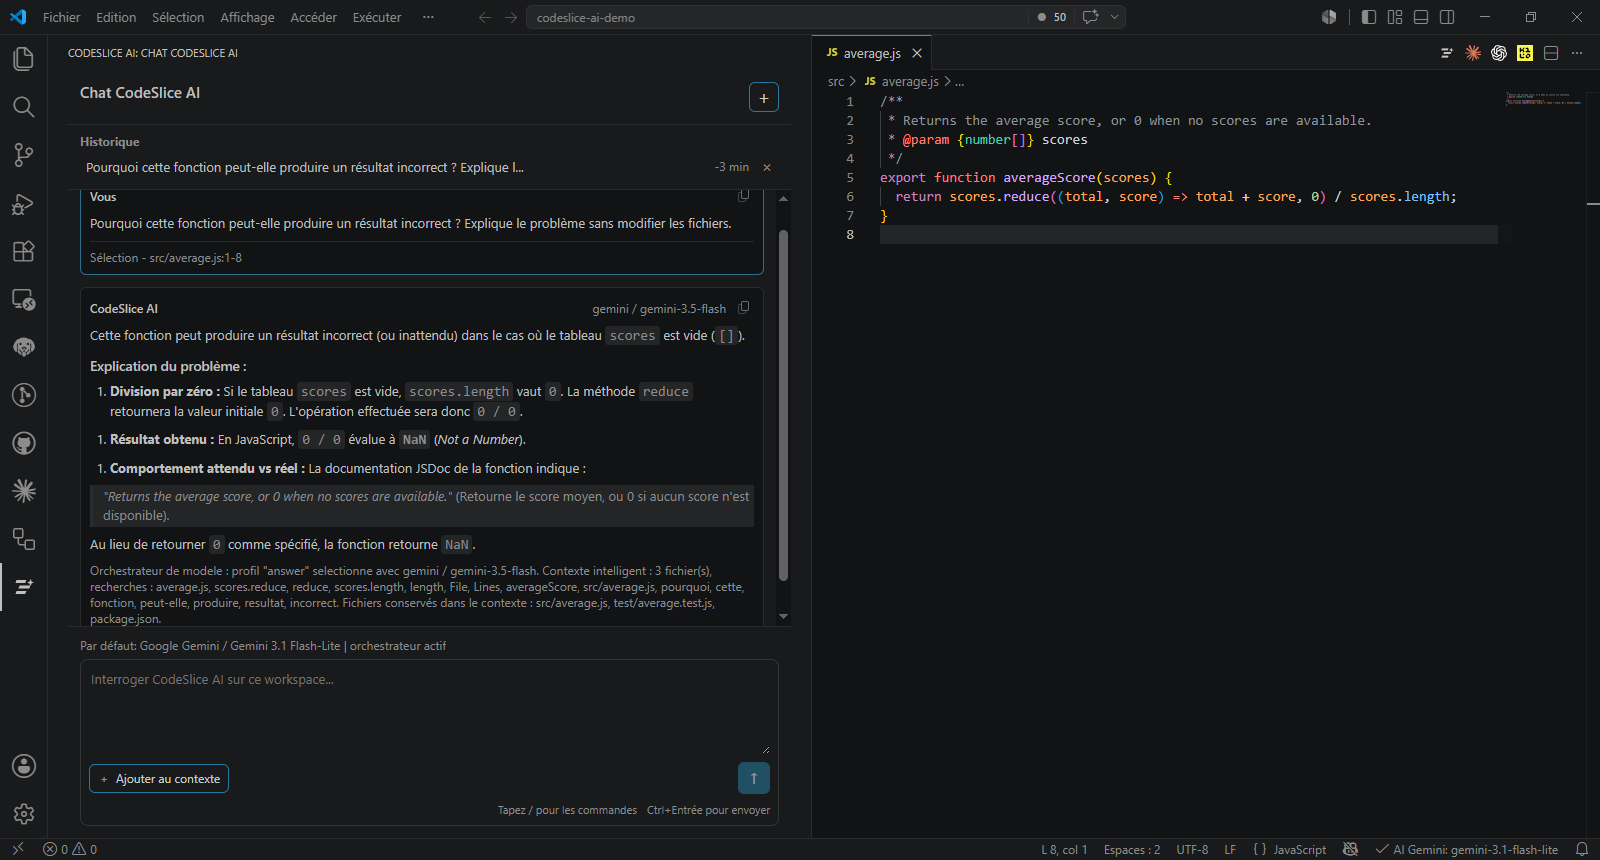The height and width of the screenshot is (860, 1600).
Task: Open the Remote Explorer view
Action: coord(24,299)
